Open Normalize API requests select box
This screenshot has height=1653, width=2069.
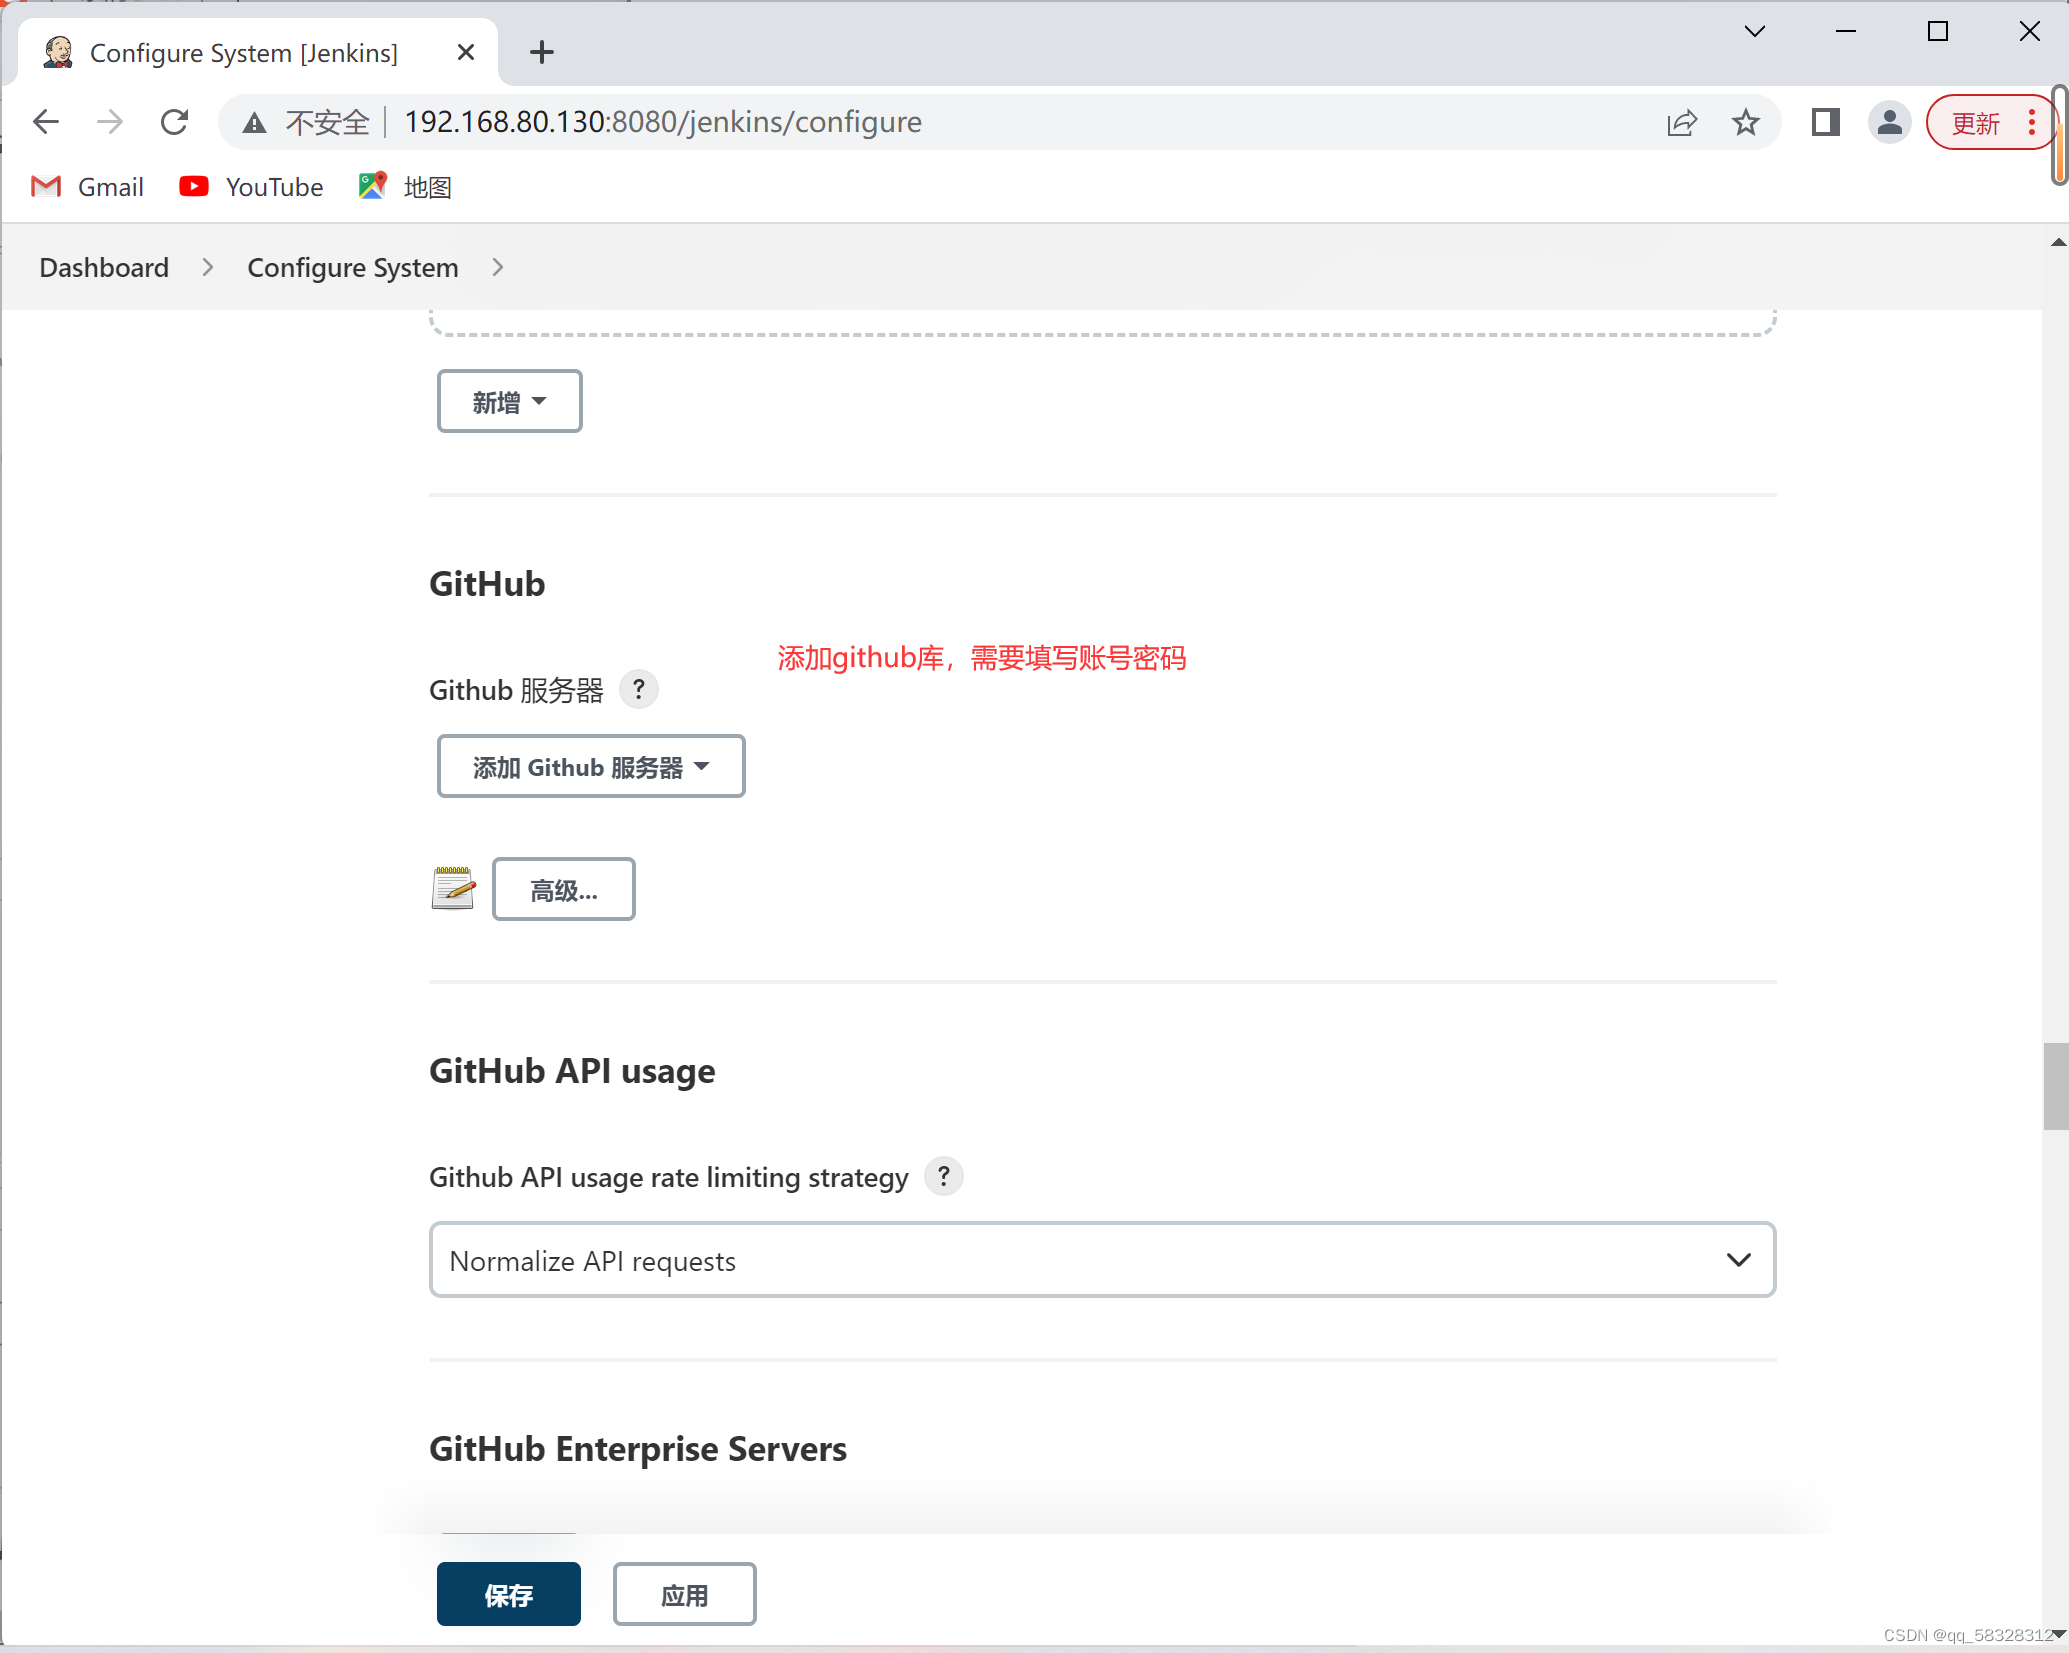tap(1101, 1260)
